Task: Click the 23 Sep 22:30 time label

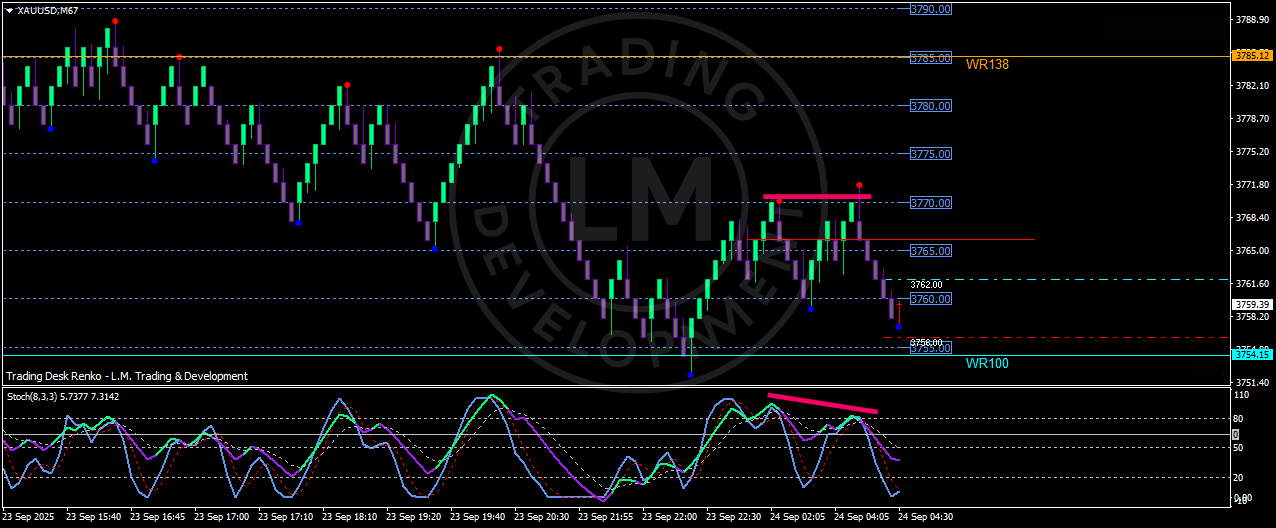Action: pos(733,517)
